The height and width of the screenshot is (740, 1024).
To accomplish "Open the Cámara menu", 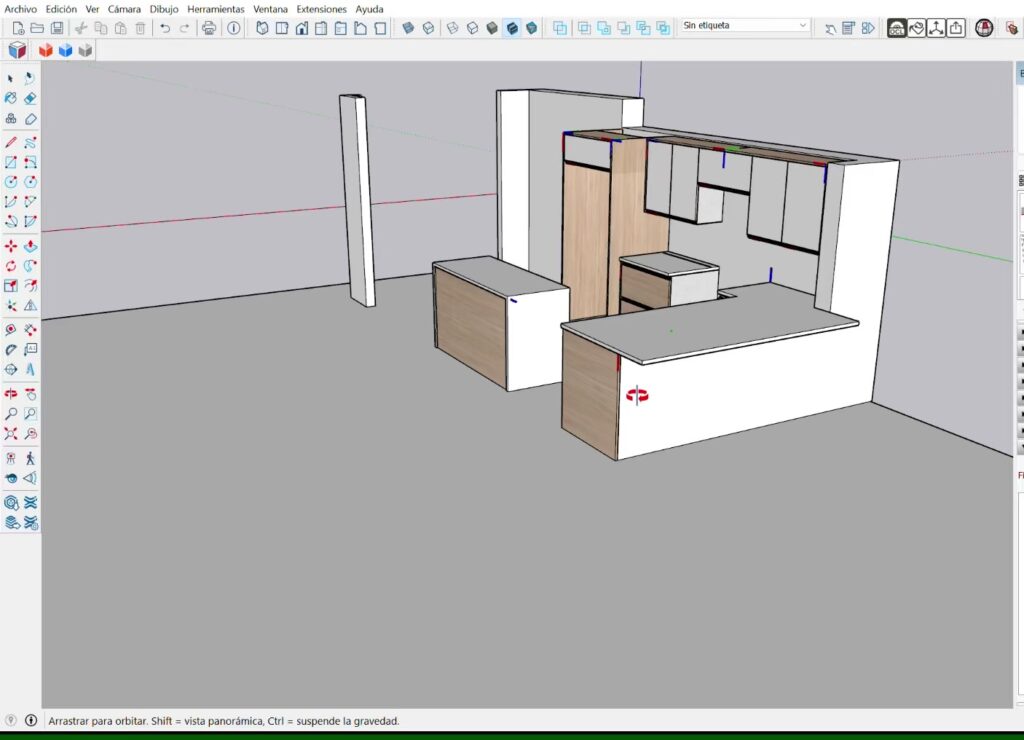I will 124,9.
